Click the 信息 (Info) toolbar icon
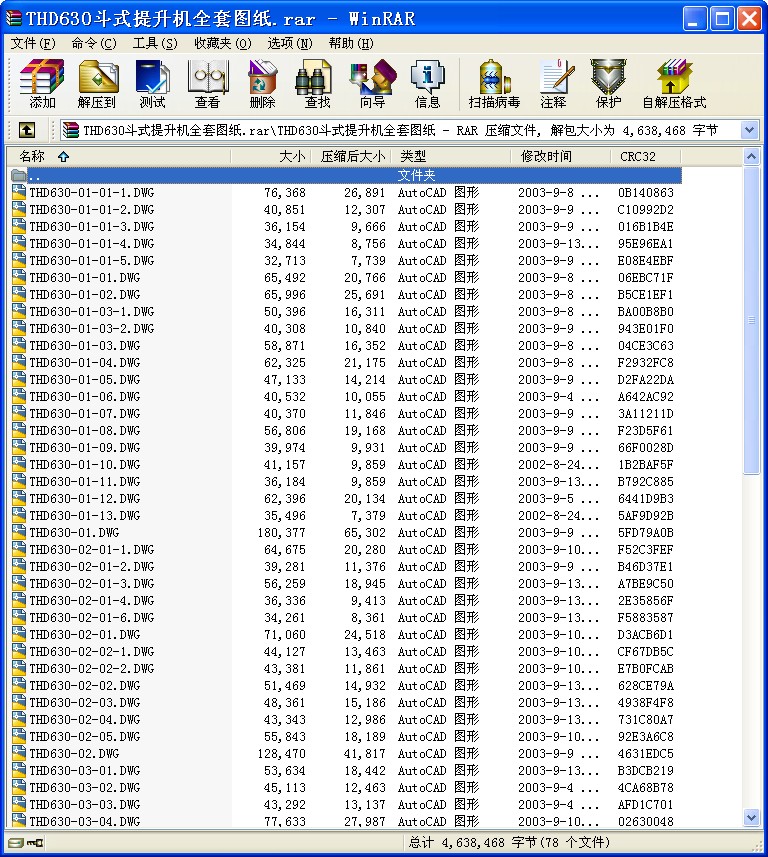The width and height of the screenshot is (768, 857). coord(427,77)
